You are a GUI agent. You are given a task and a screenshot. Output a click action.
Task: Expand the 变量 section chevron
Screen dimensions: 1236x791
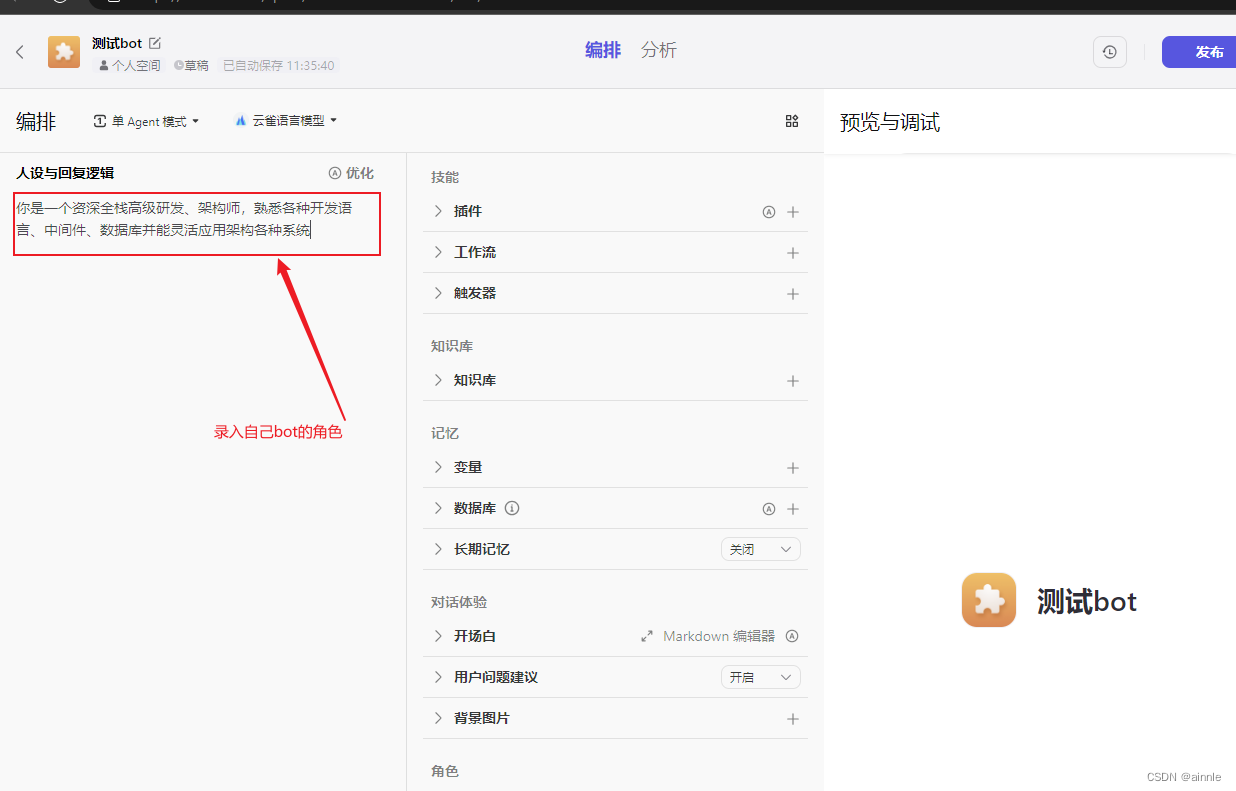pyautogui.click(x=438, y=467)
